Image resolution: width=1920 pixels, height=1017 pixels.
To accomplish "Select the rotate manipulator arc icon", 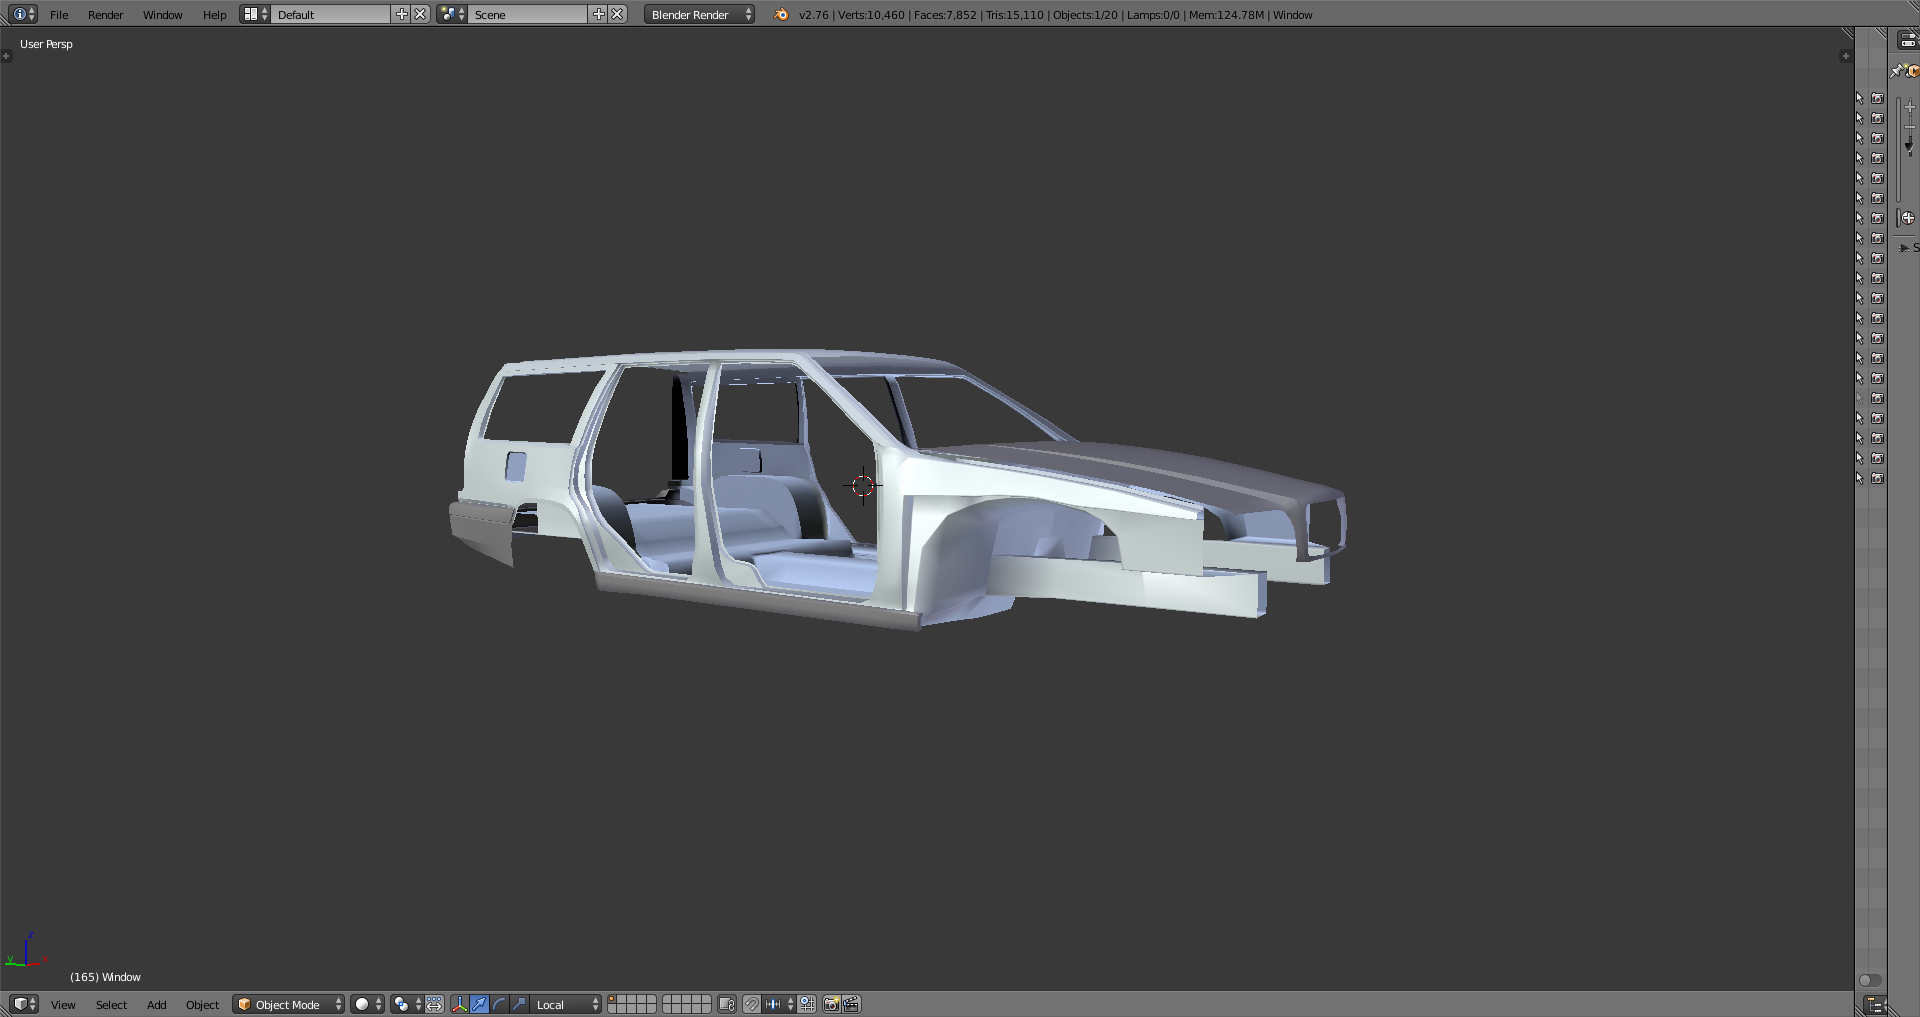I will pyautogui.click(x=499, y=1004).
